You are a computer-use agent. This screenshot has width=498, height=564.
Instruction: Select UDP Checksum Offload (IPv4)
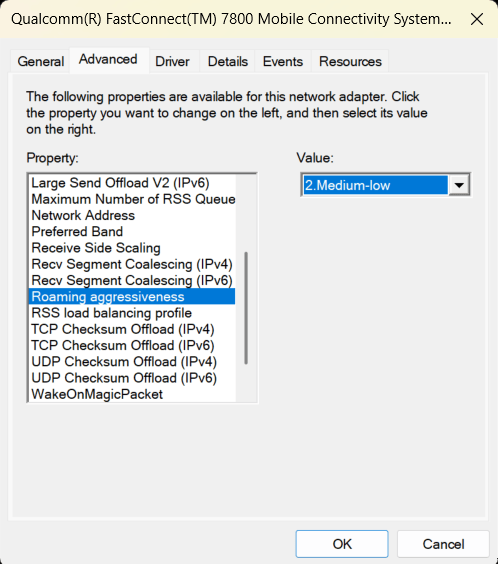[x=132, y=361]
